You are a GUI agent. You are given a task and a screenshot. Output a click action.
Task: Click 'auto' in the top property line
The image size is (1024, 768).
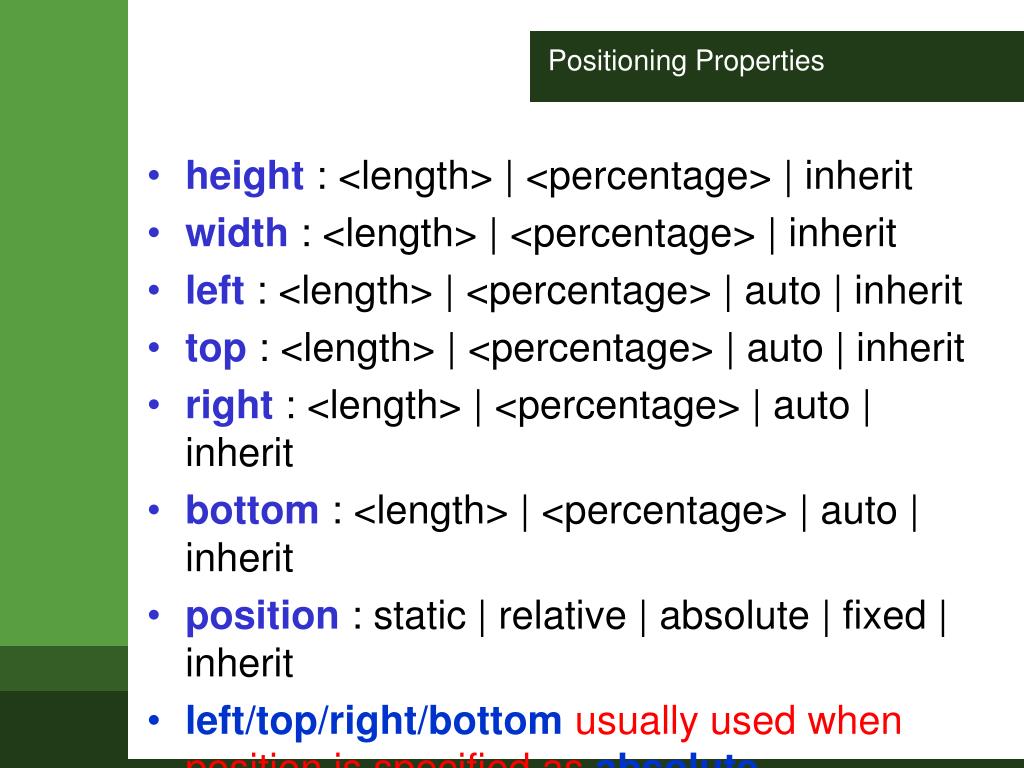[784, 349]
